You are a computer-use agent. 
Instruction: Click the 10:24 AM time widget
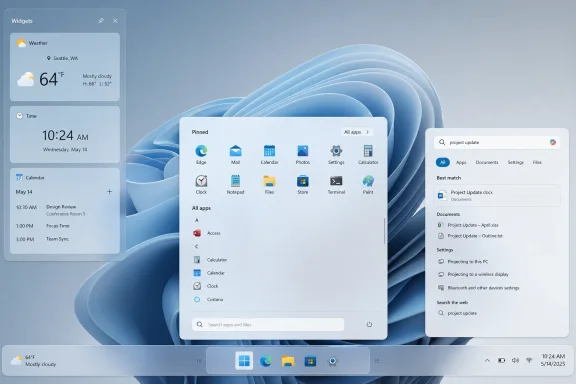coord(65,134)
